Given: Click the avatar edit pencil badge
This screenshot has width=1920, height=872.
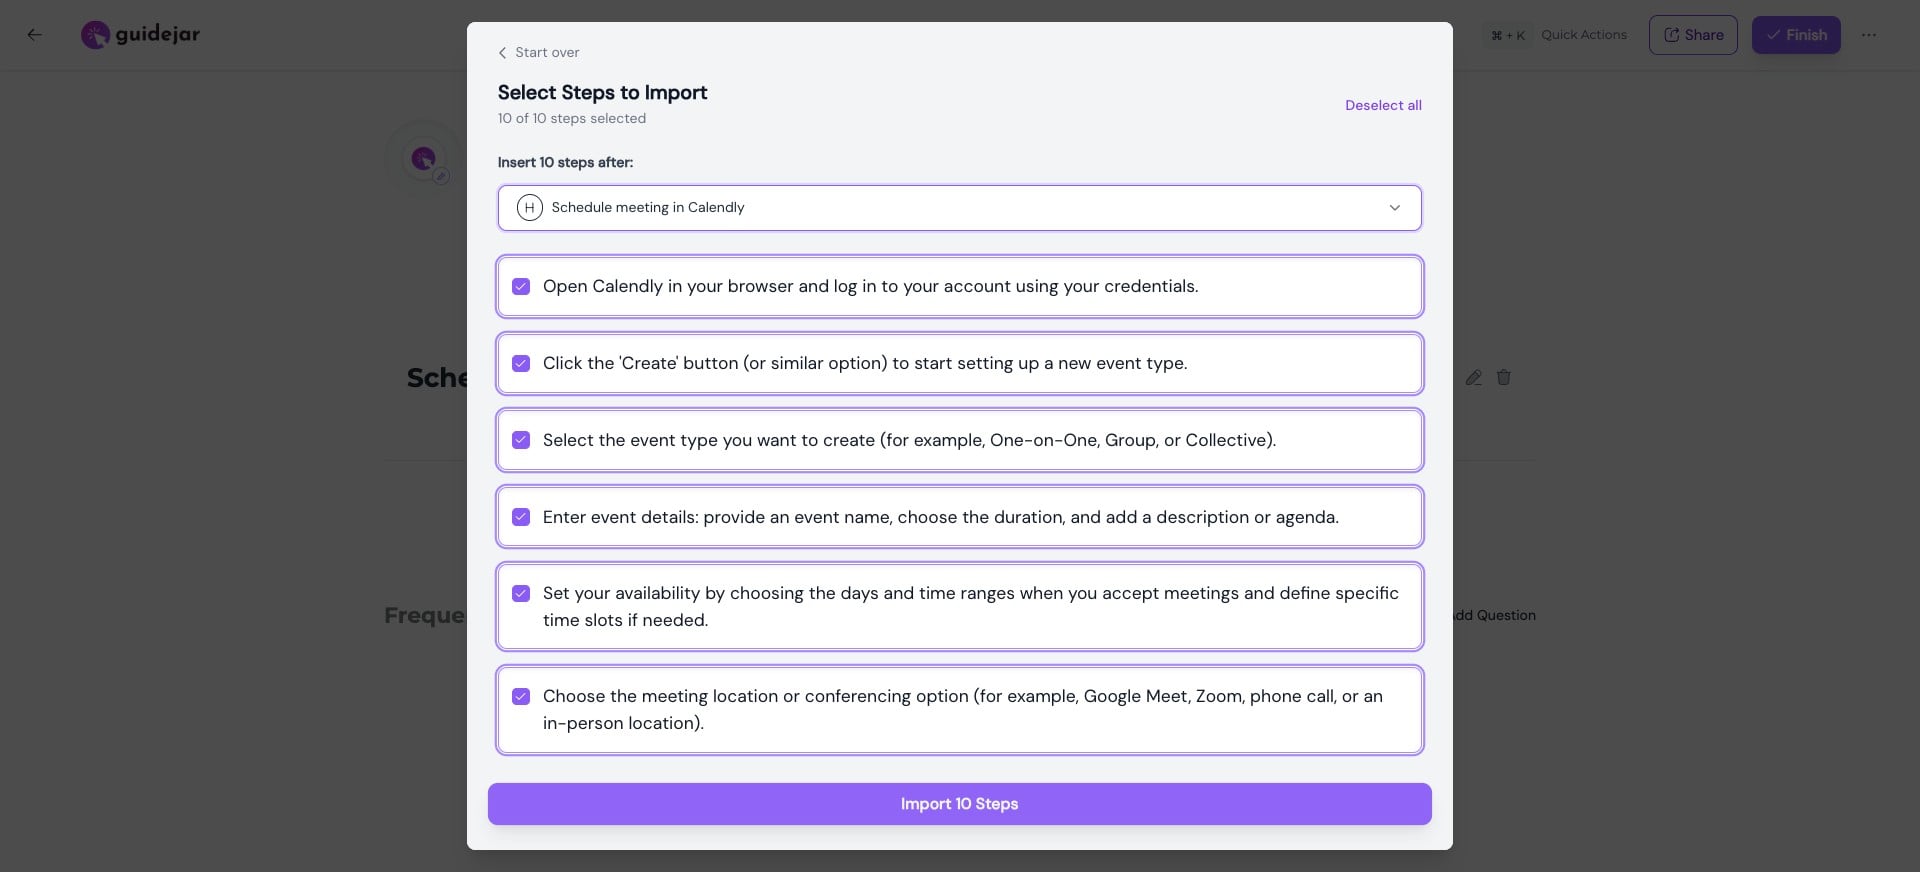Looking at the screenshot, I should tap(441, 176).
